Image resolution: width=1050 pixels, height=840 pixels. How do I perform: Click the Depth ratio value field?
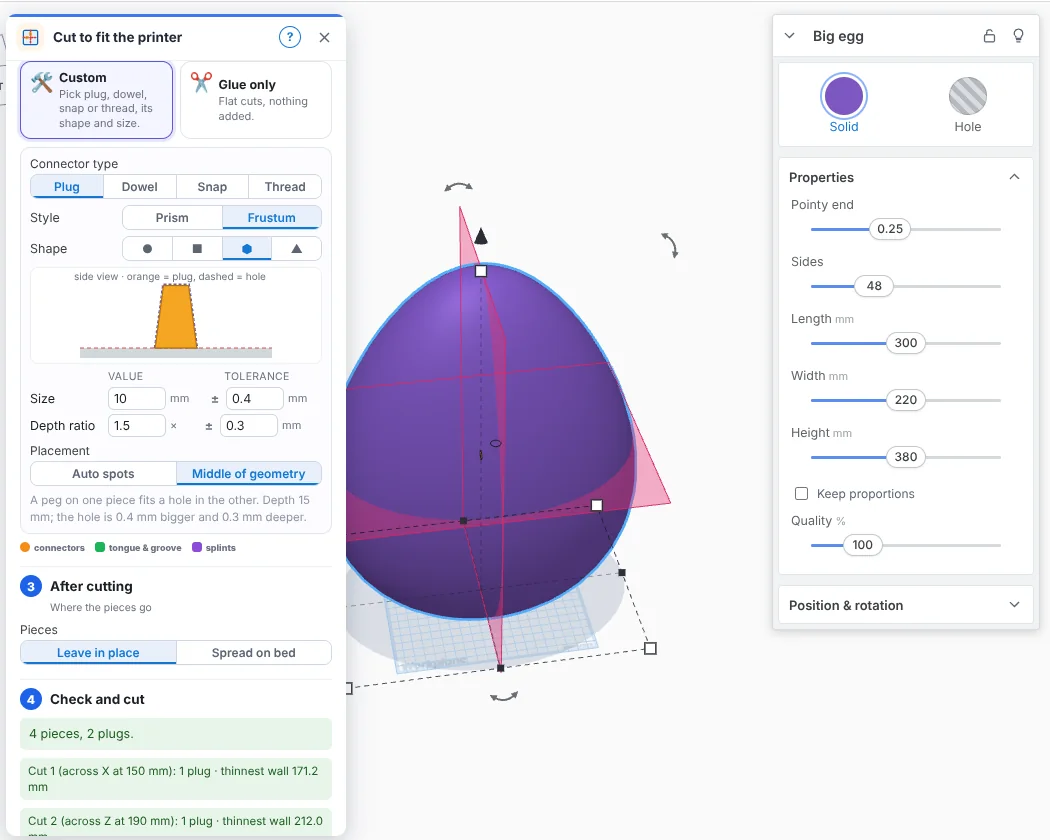pyautogui.click(x=137, y=425)
